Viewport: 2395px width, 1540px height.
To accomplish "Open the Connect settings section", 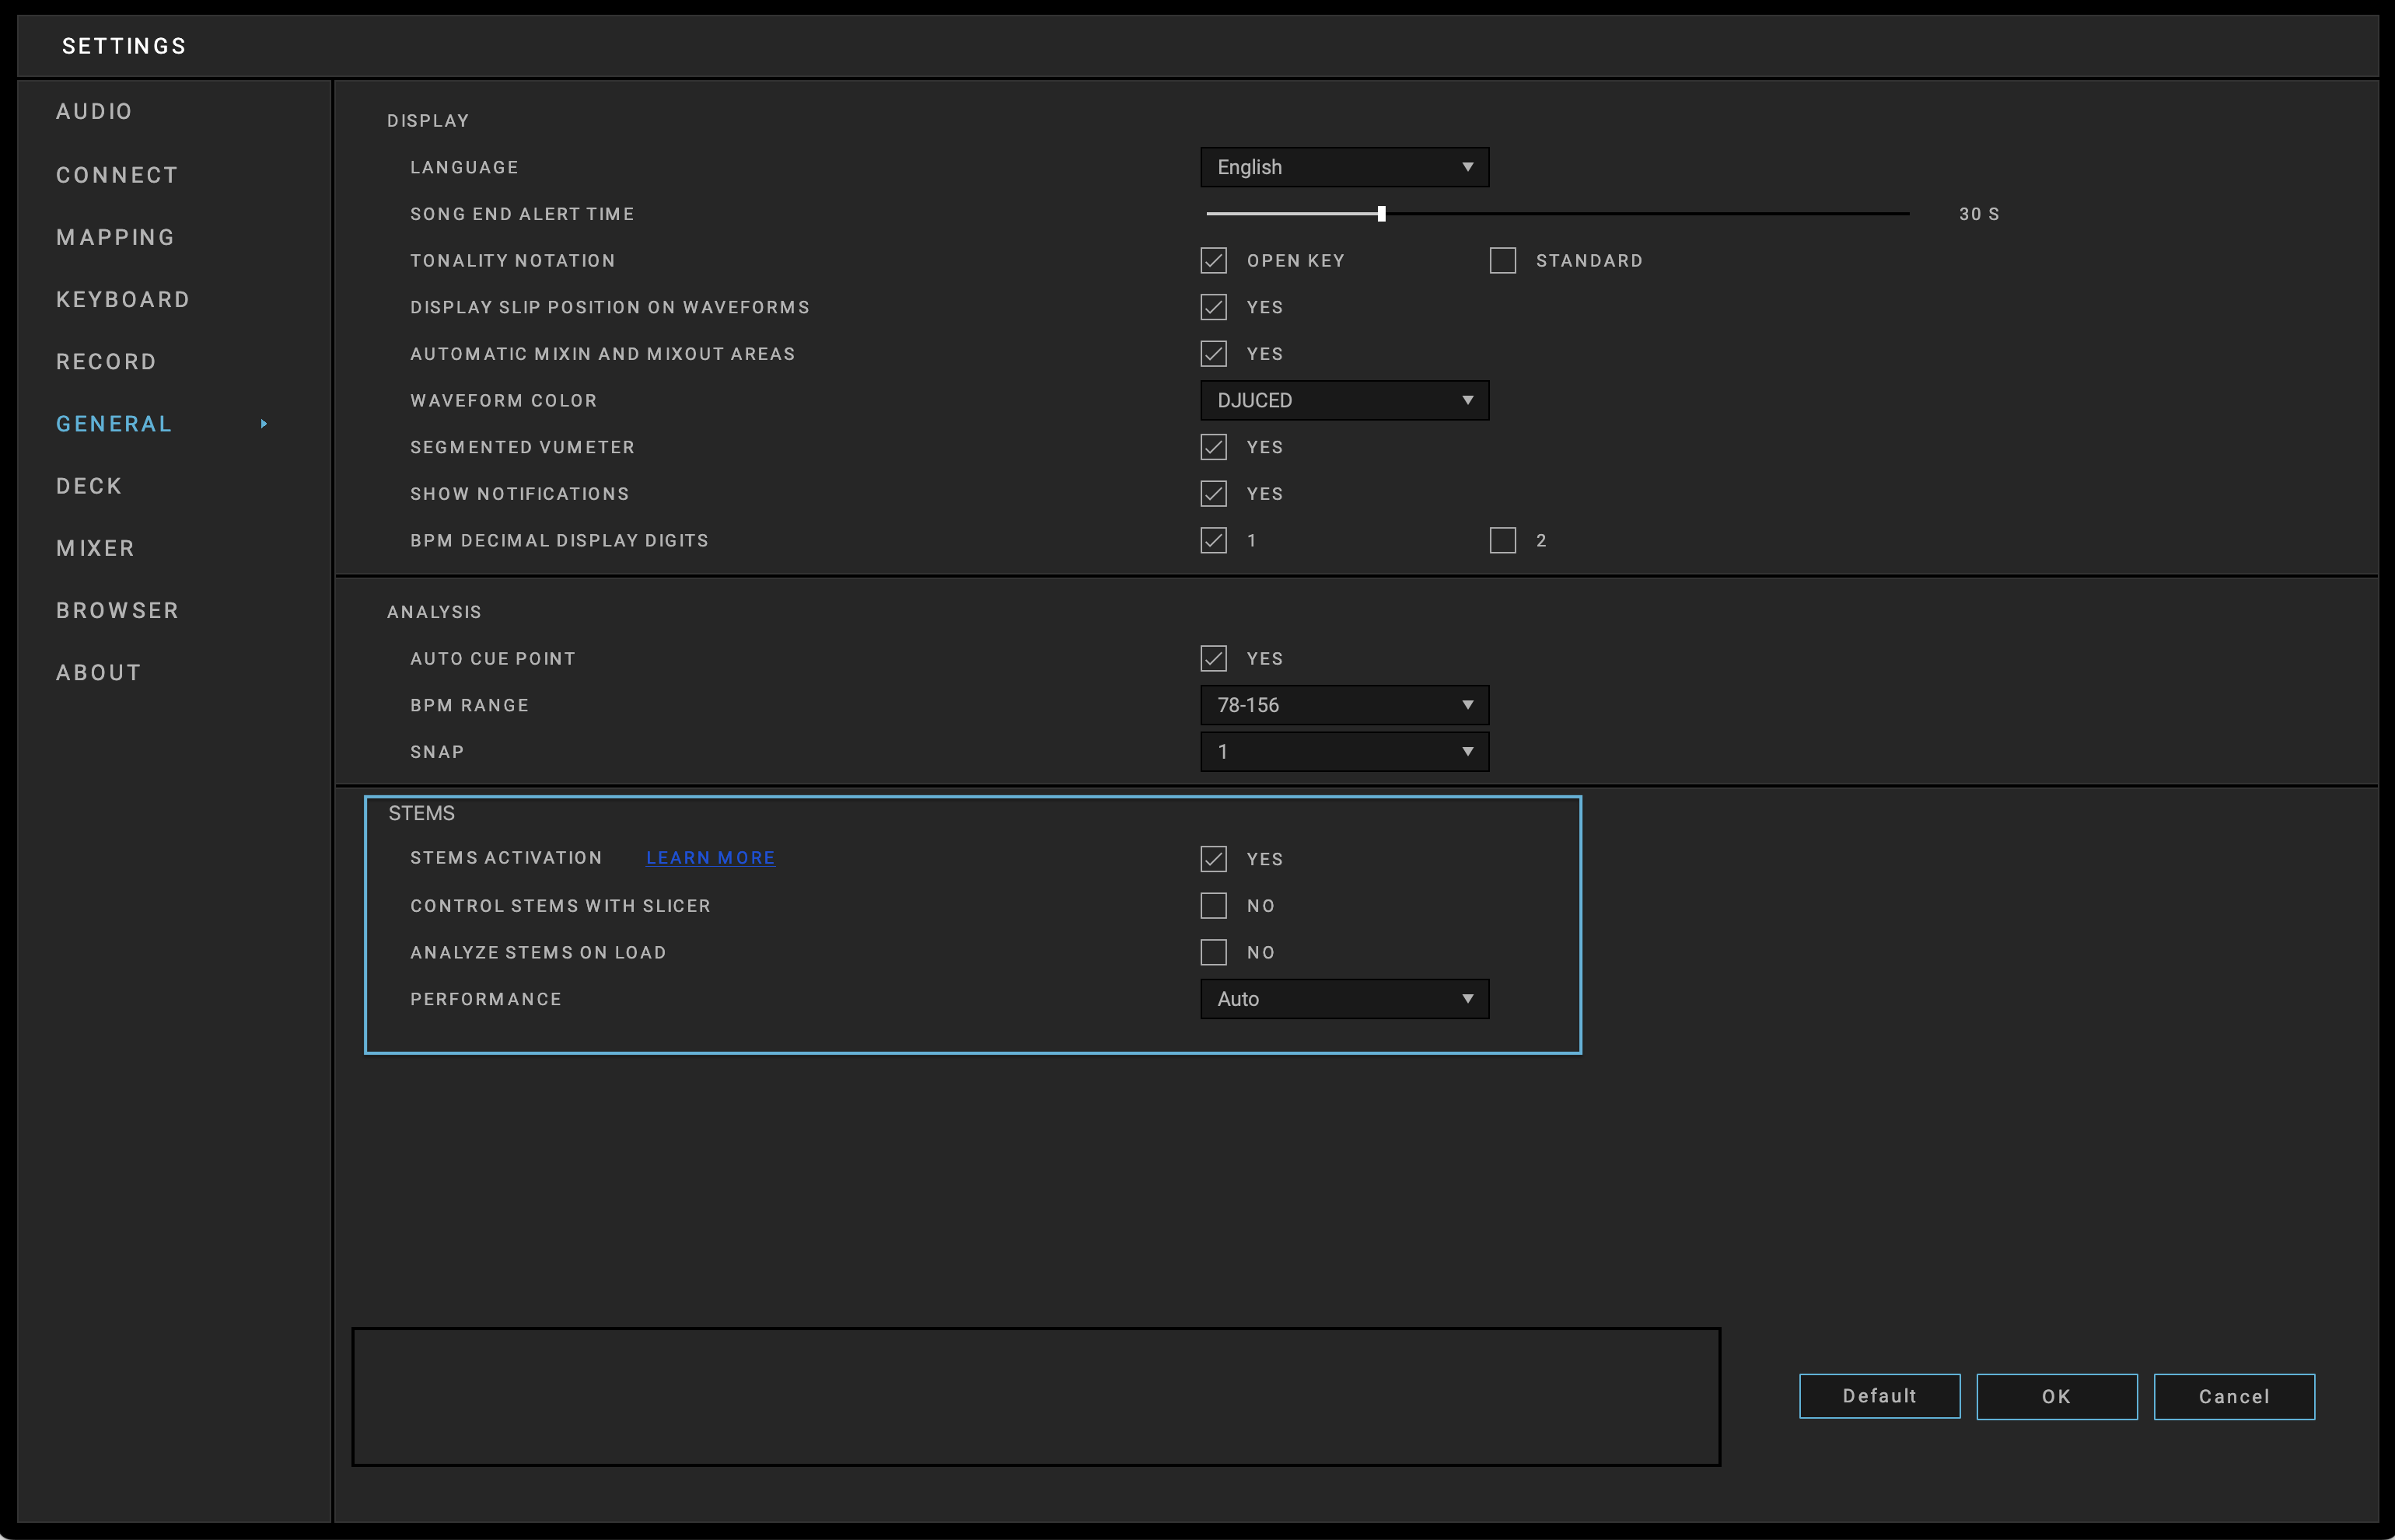I will click(117, 175).
